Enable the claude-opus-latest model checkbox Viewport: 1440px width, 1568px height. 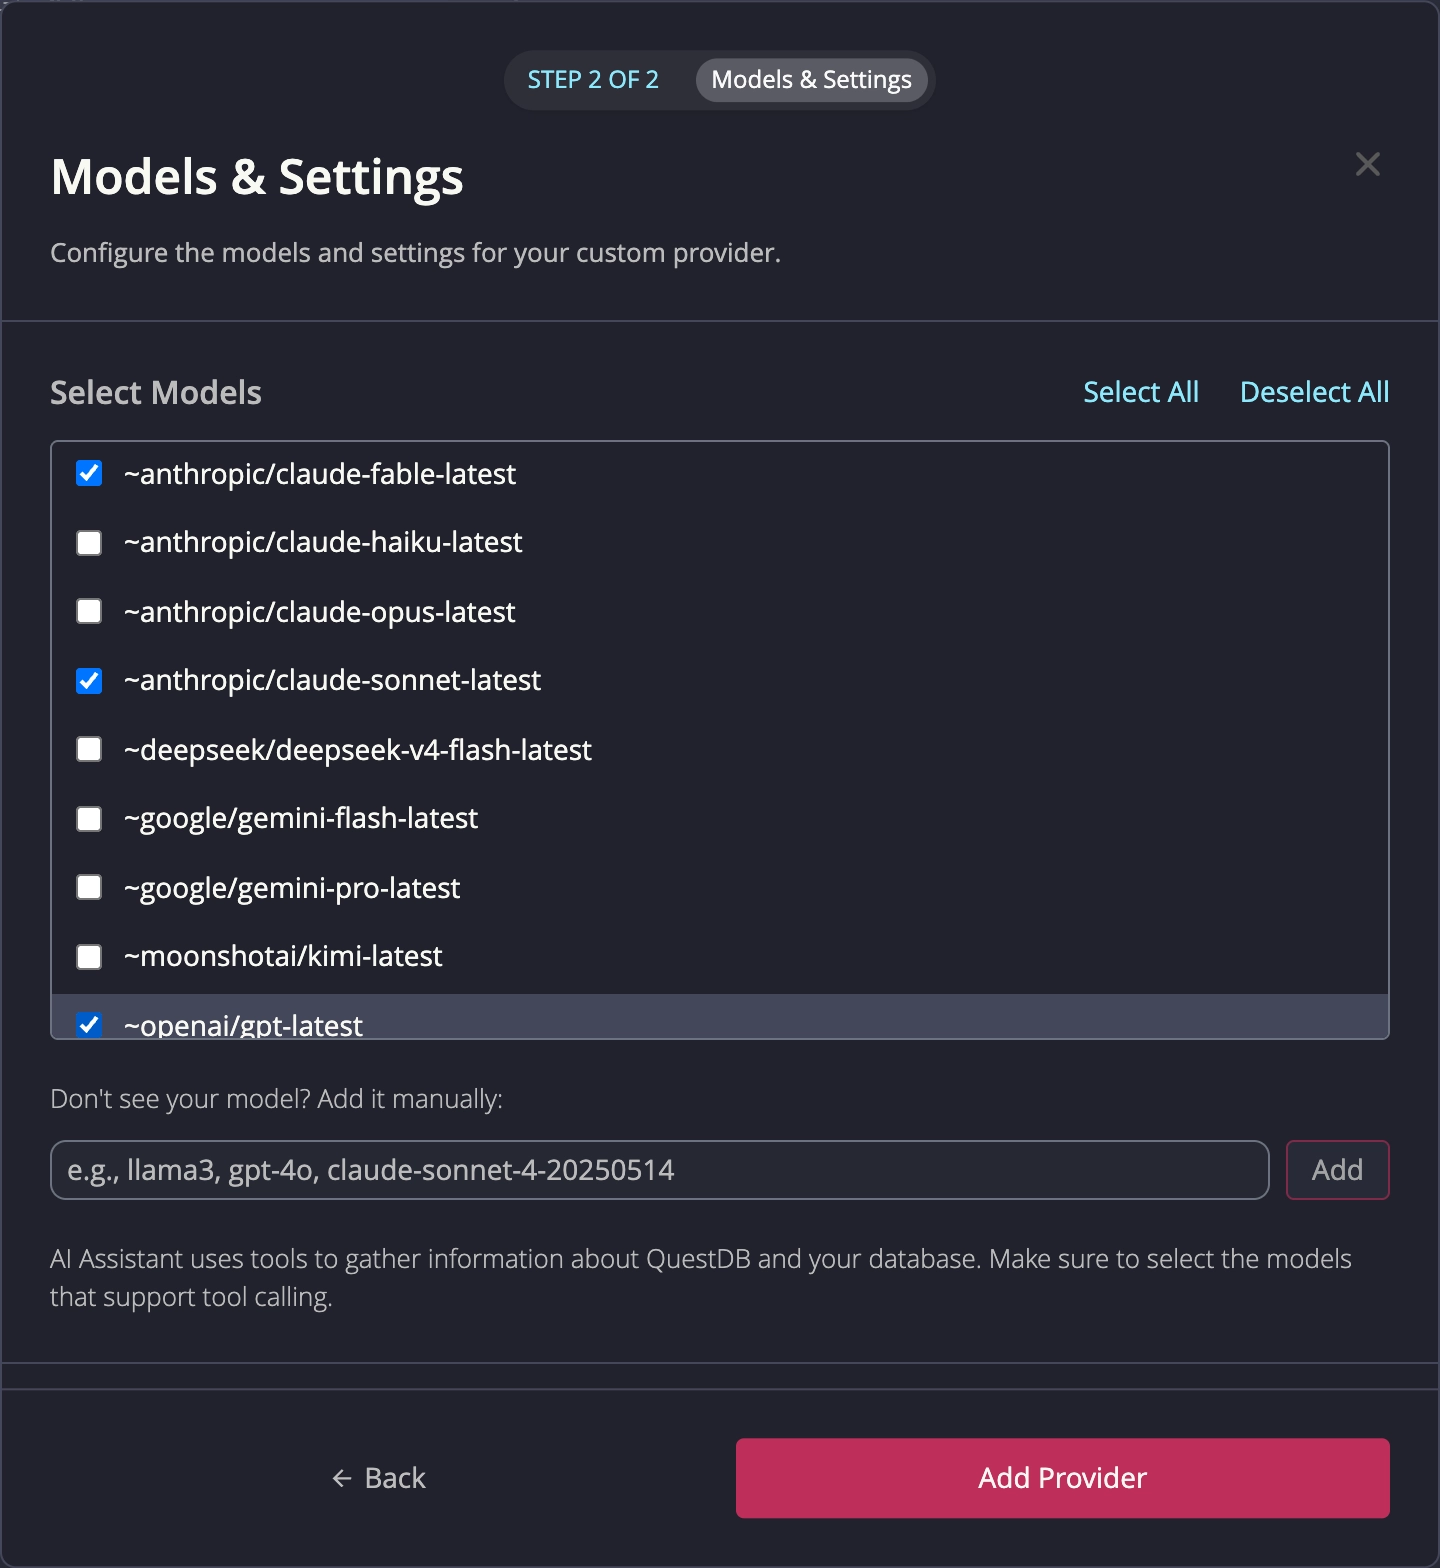point(89,611)
